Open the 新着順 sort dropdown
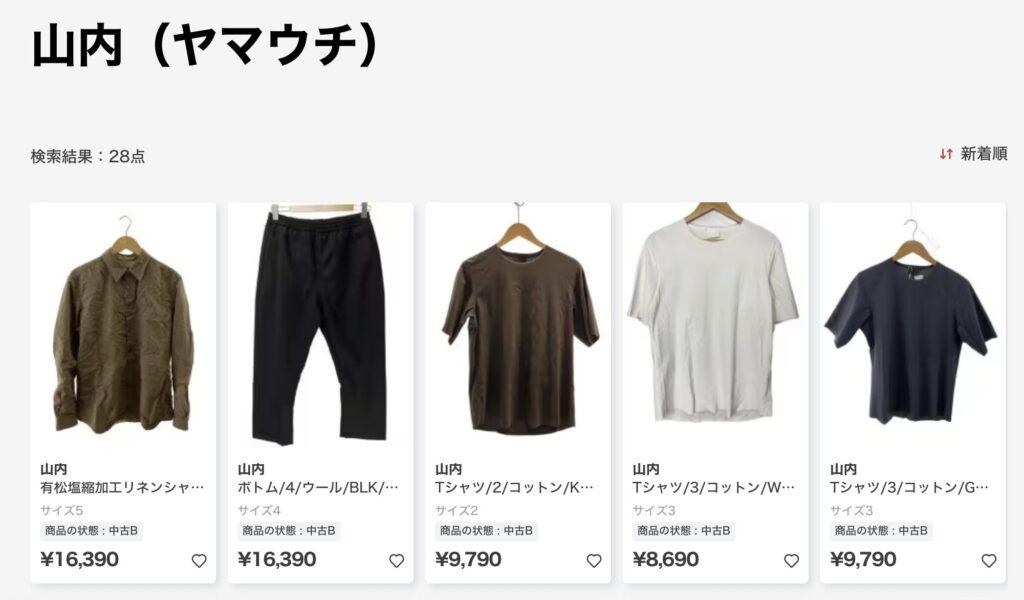 974,154
